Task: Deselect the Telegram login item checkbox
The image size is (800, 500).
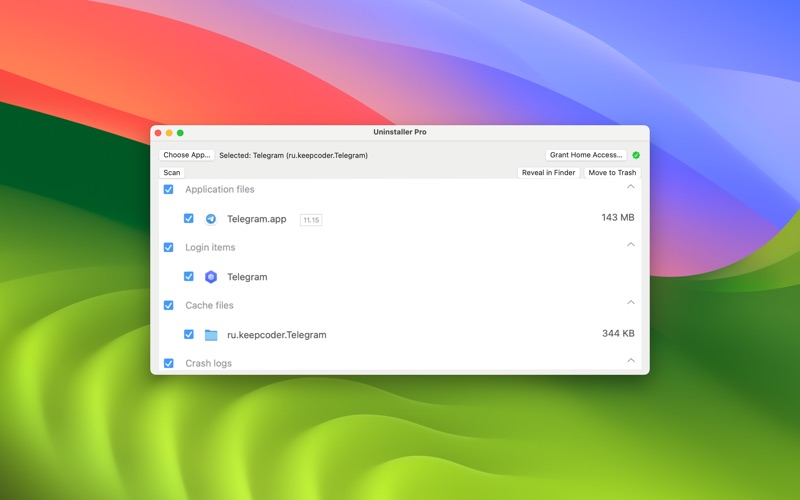Action: (188, 277)
